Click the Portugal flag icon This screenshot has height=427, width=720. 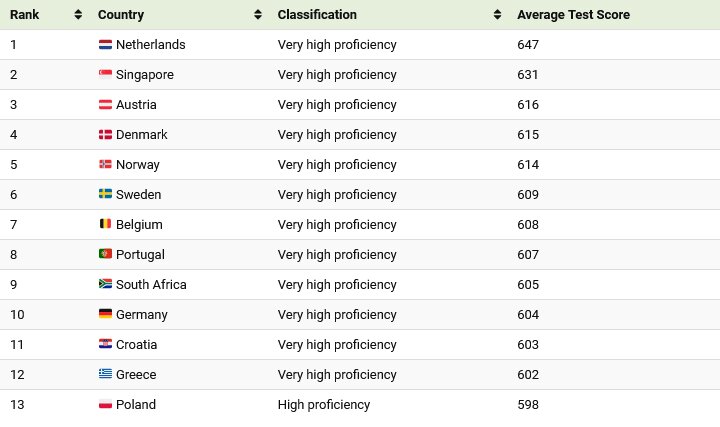click(105, 255)
